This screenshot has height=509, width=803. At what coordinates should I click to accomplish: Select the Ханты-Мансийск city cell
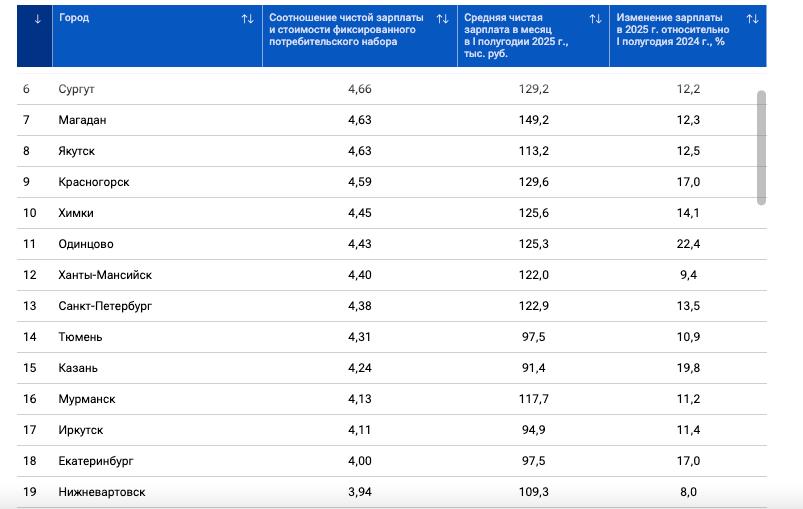105,275
